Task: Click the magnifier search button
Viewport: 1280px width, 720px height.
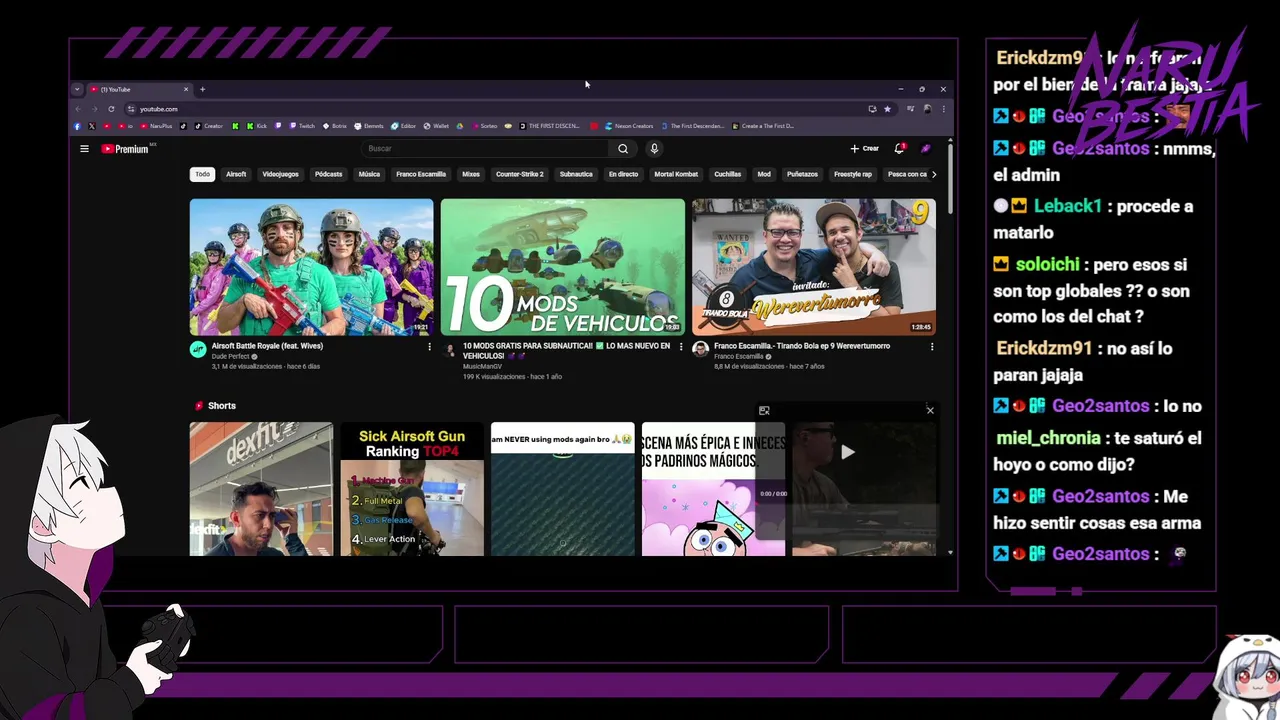Action: pyautogui.click(x=623, y=149)
